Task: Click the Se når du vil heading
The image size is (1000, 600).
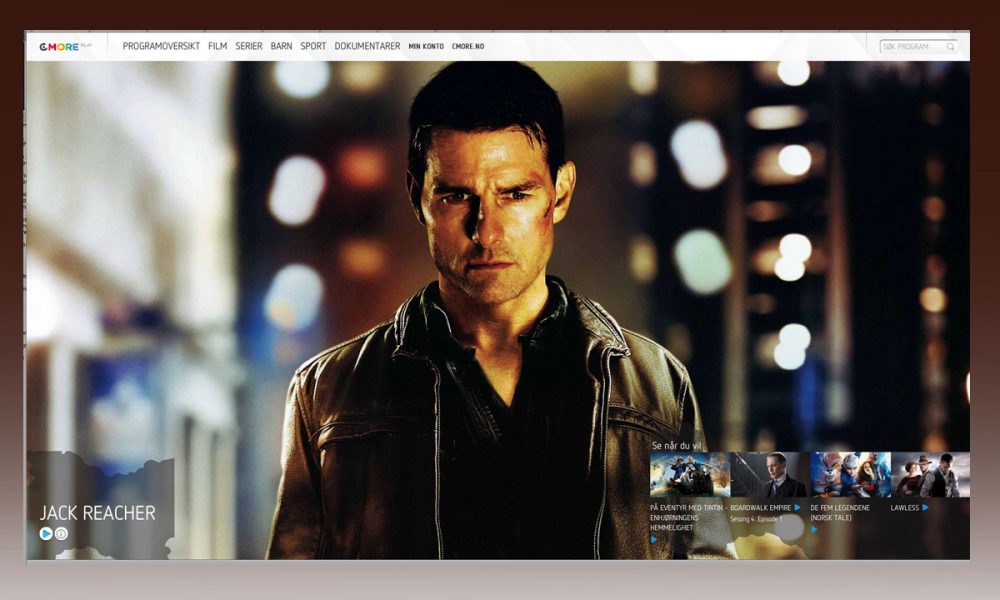Action: pyautogui.click(x=677, y=446)
